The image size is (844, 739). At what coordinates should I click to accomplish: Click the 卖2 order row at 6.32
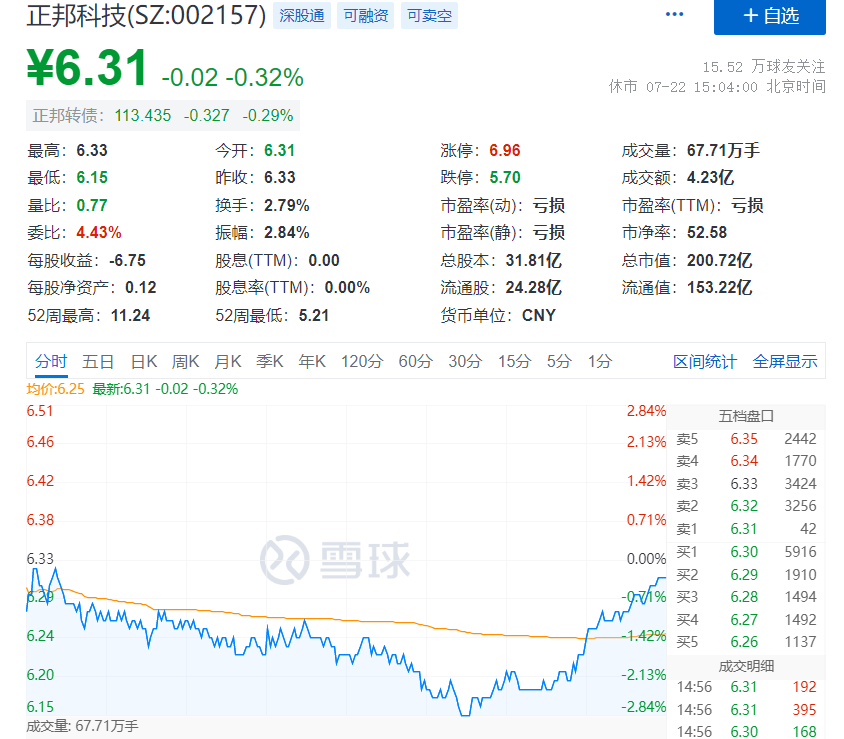746,506
